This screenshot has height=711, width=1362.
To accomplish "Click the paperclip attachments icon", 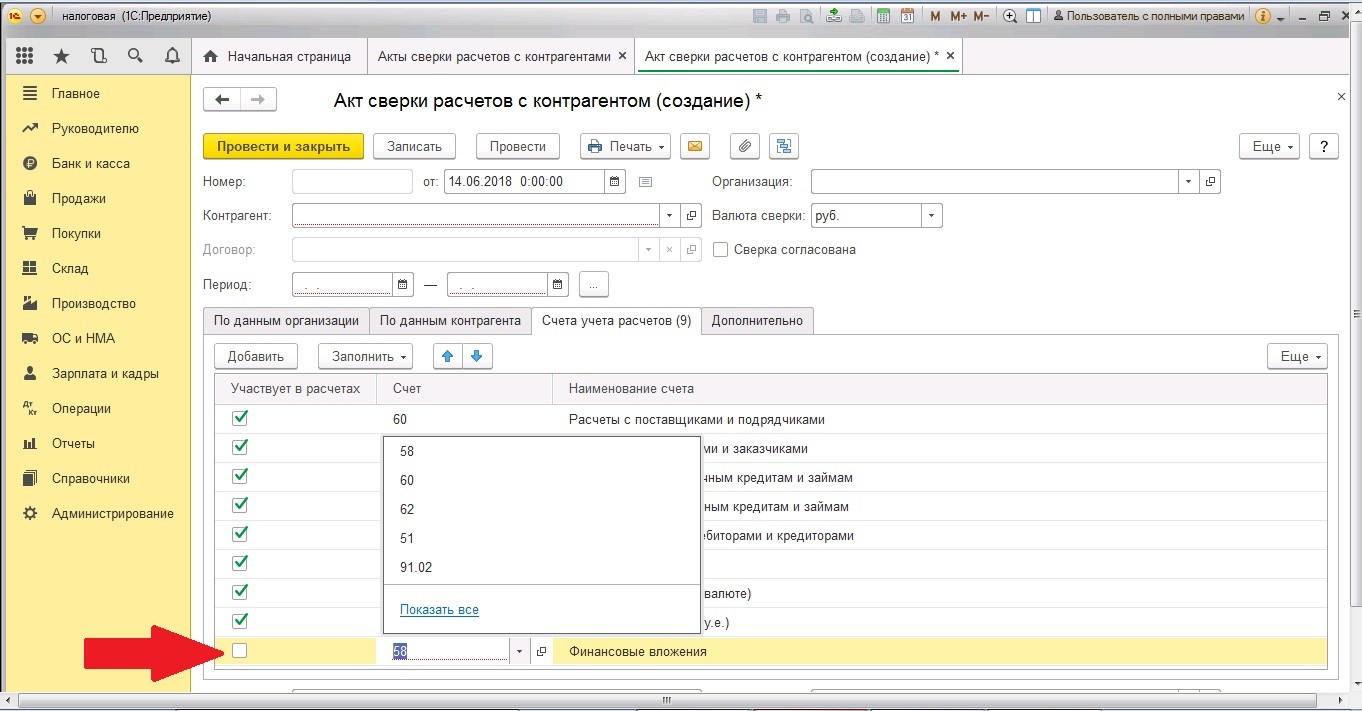I will point(744,146).
